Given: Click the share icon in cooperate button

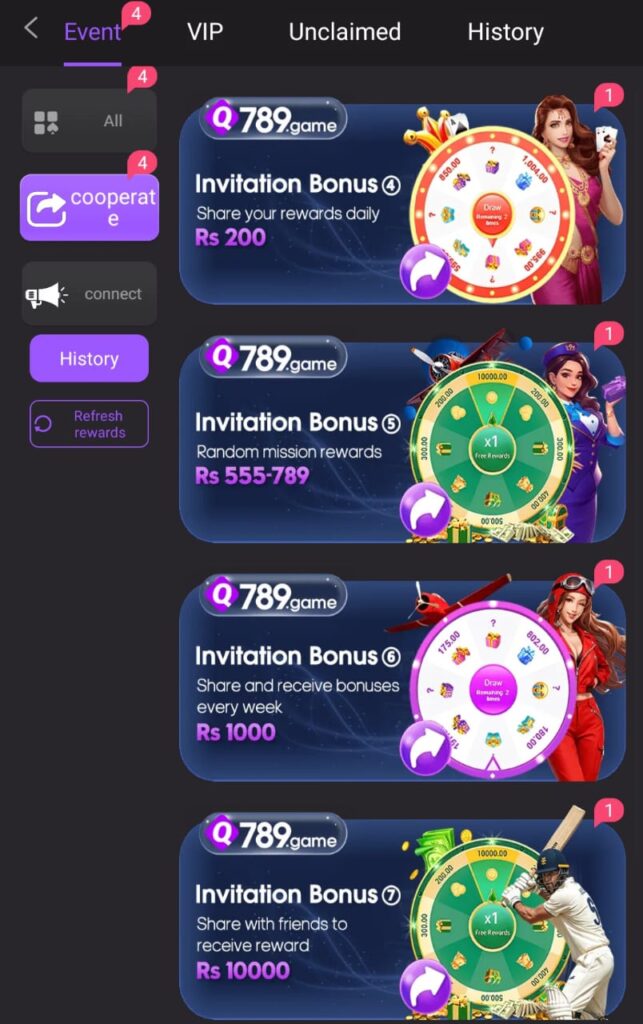Looking at the screenshot, I should [x=46, y=208].
